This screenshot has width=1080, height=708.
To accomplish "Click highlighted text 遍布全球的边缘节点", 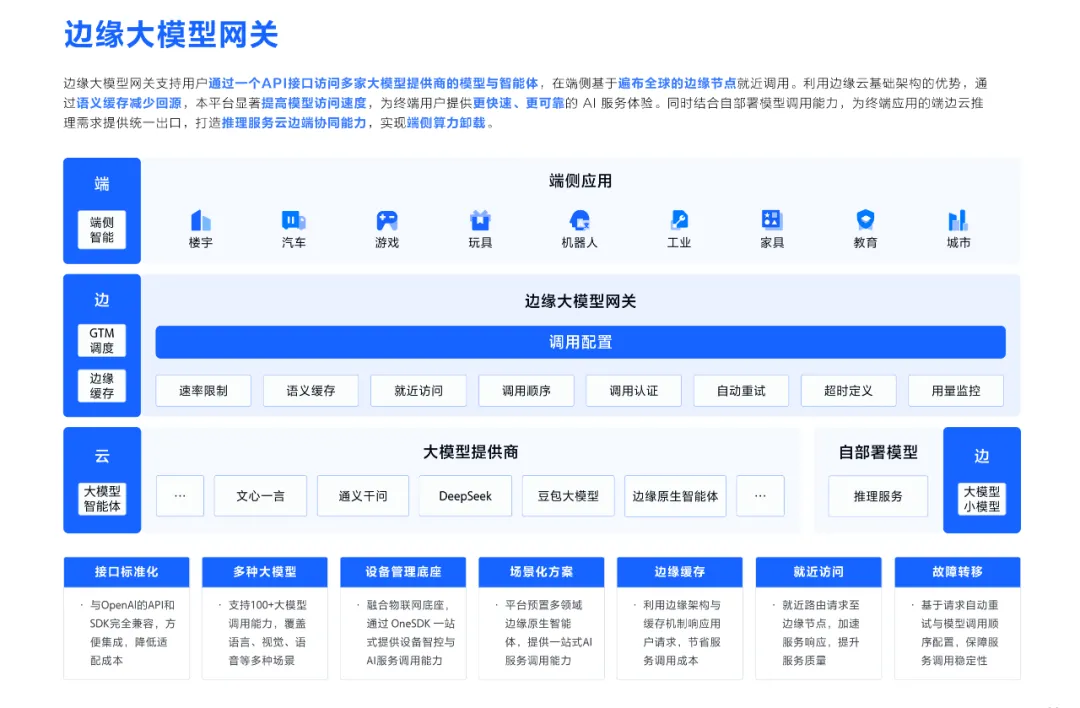I will click(x=677, y=83).
